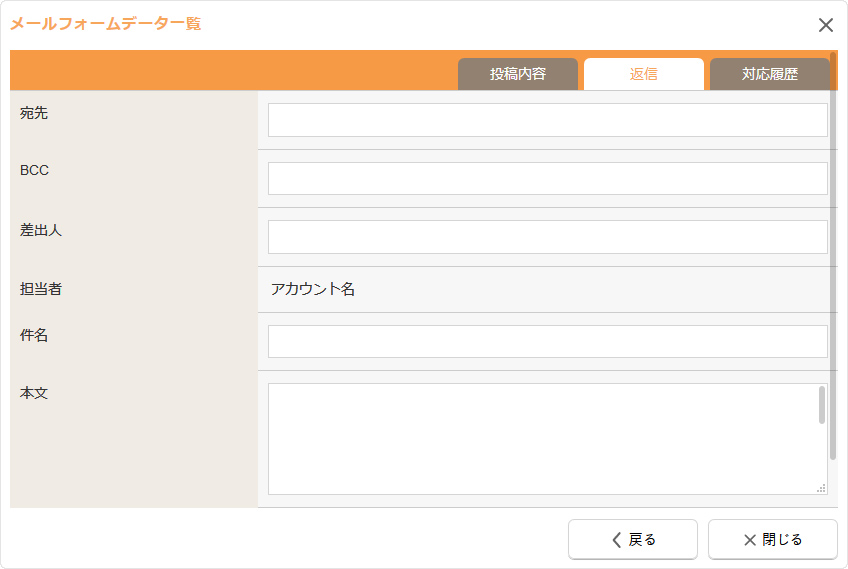This screenshot has height=569, width=848.
Task: Select the 返信 tab
Action: [644, 74]
